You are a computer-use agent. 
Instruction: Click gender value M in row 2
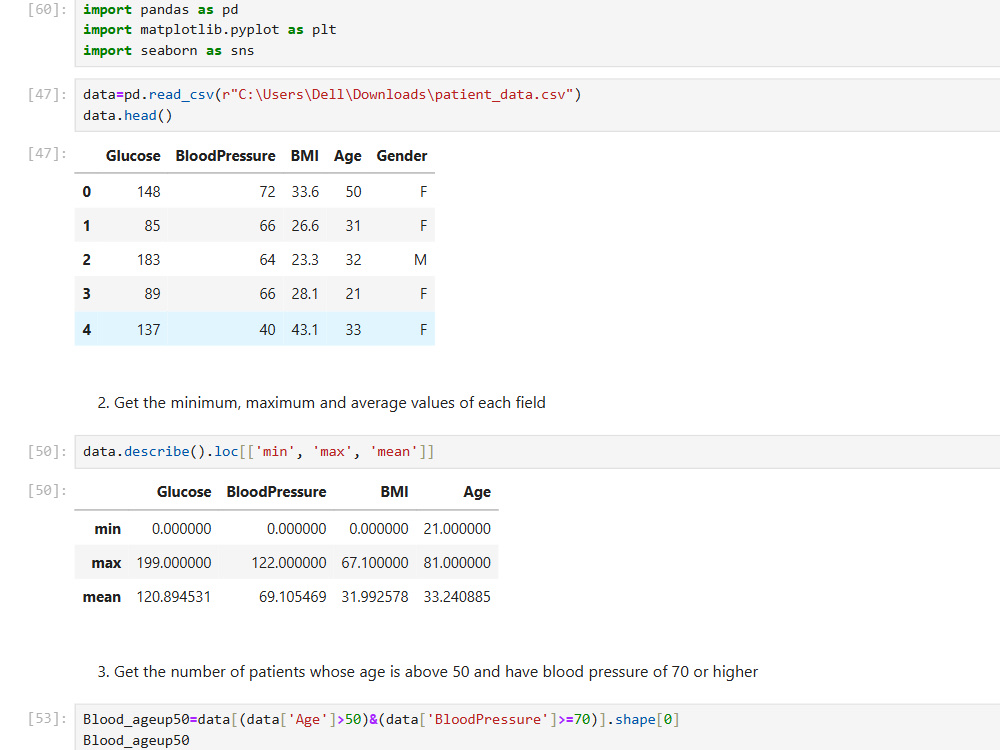coord(420,260)
